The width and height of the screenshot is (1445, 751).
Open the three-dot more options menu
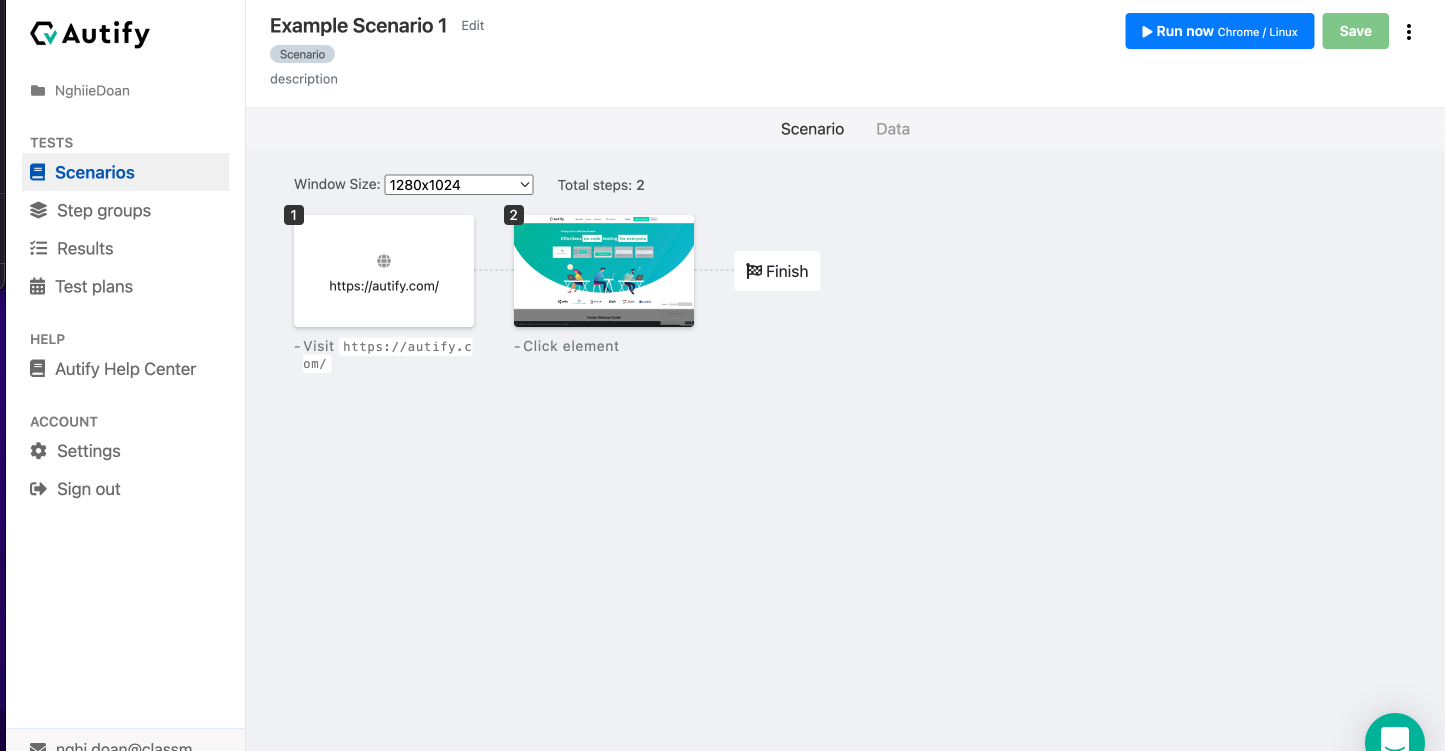coord(1409,32)
